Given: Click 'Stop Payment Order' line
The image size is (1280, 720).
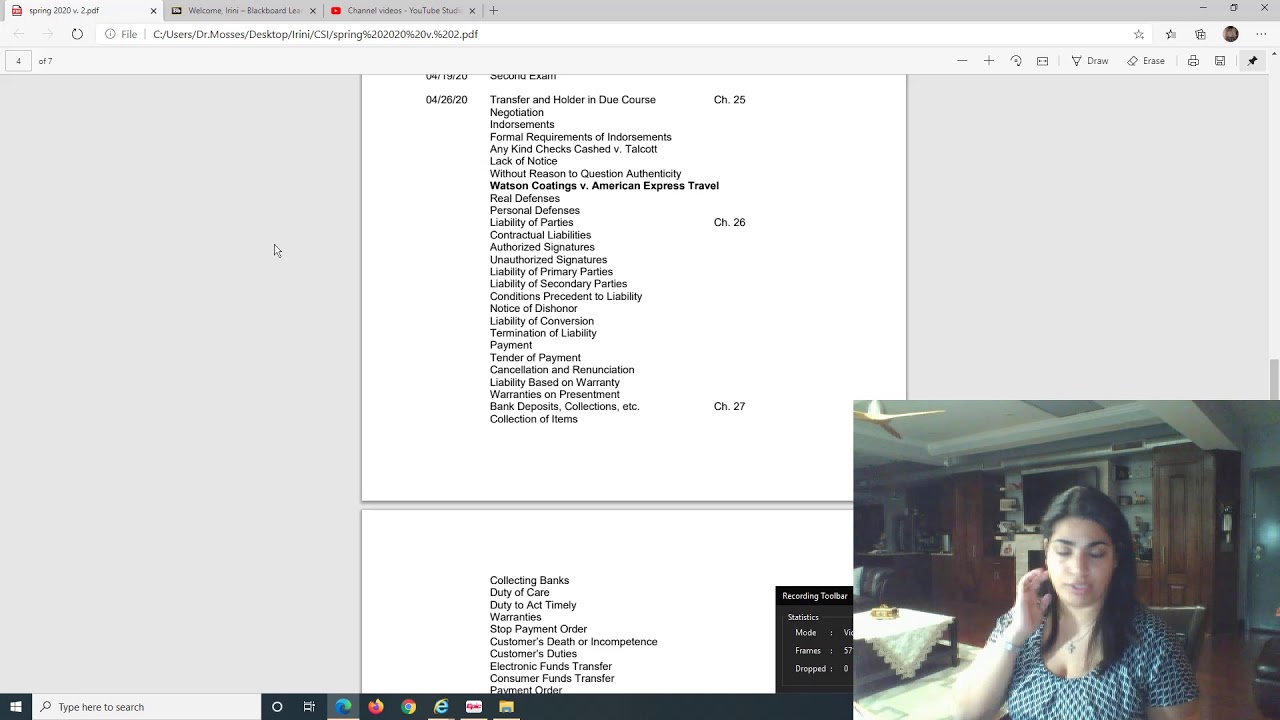Looking at the screenshot, I should click(538, 630).
